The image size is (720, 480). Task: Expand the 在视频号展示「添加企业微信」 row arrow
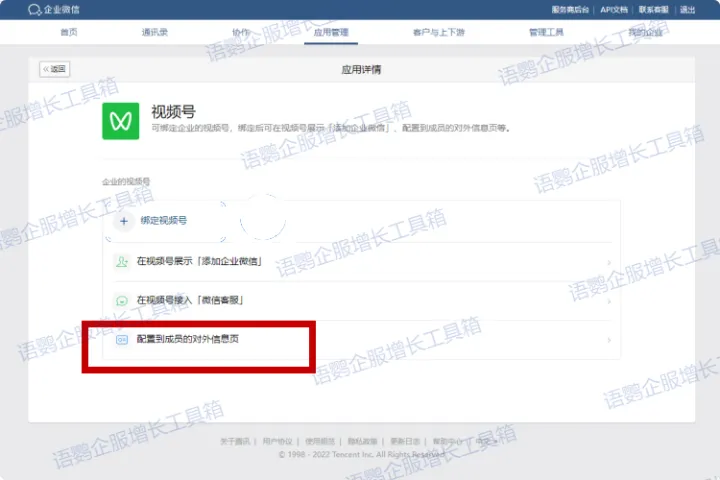point(609,262)
